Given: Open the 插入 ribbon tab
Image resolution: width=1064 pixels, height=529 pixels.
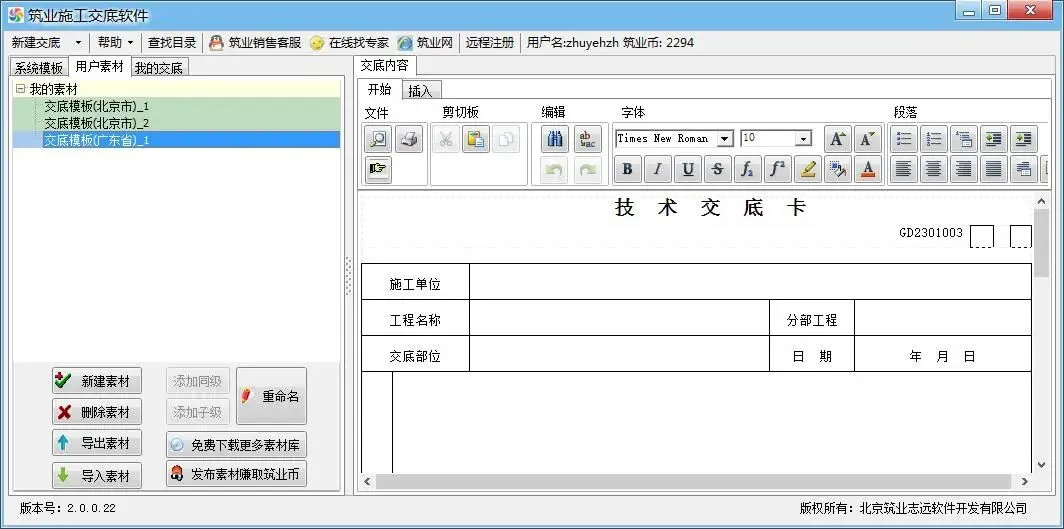Looking at the screenshot, I should click(x=421, y=91).
